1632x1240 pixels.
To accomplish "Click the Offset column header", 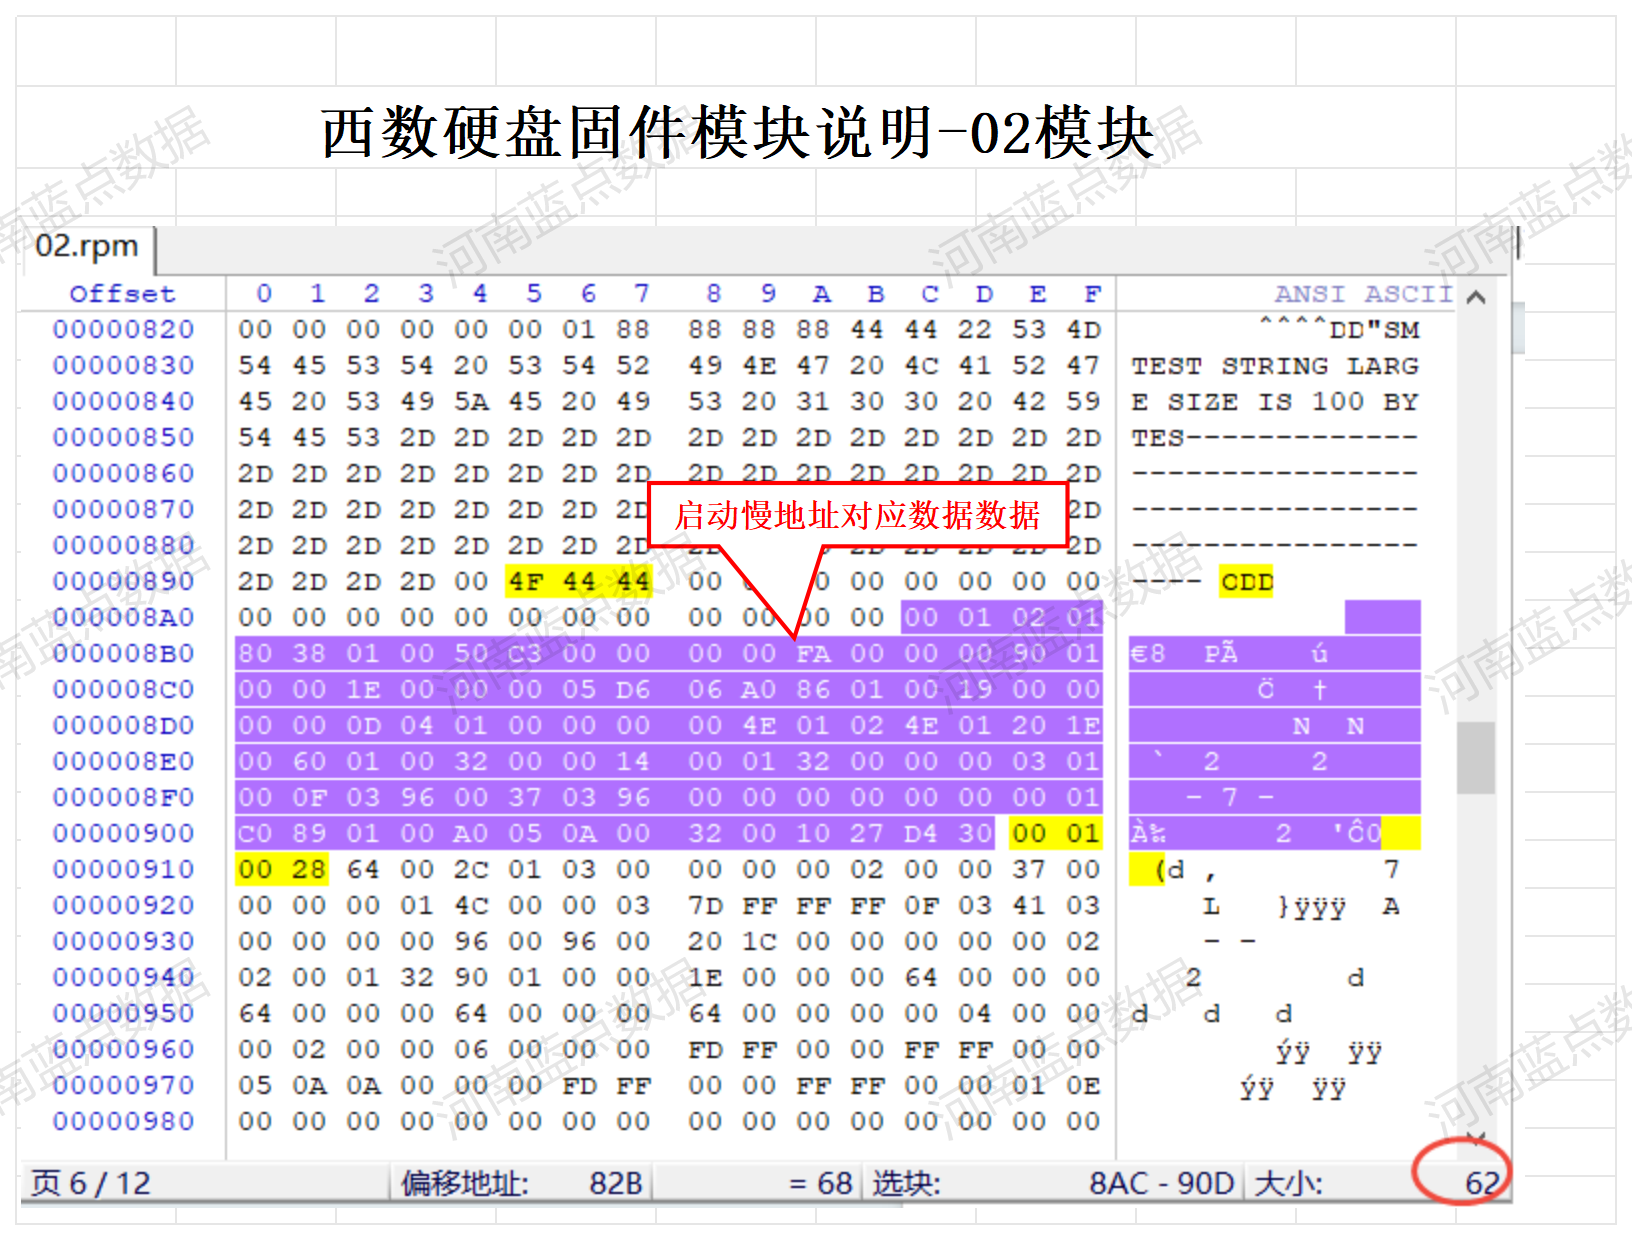I will tap(120, 293).
